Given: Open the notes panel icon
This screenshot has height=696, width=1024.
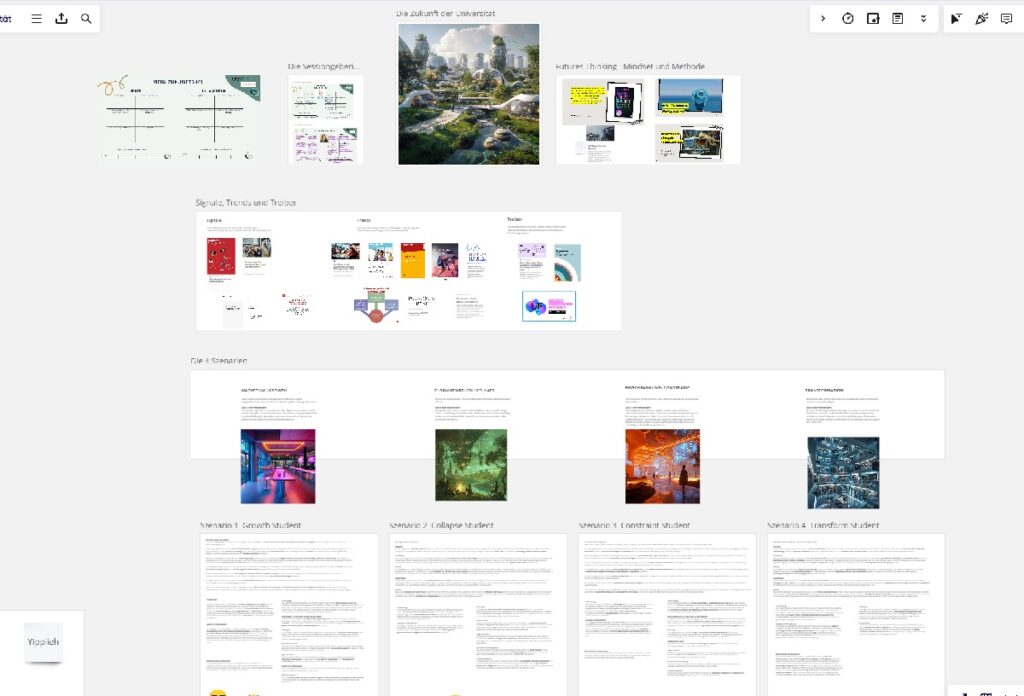Looking at the screenshot, I should 898,18.
